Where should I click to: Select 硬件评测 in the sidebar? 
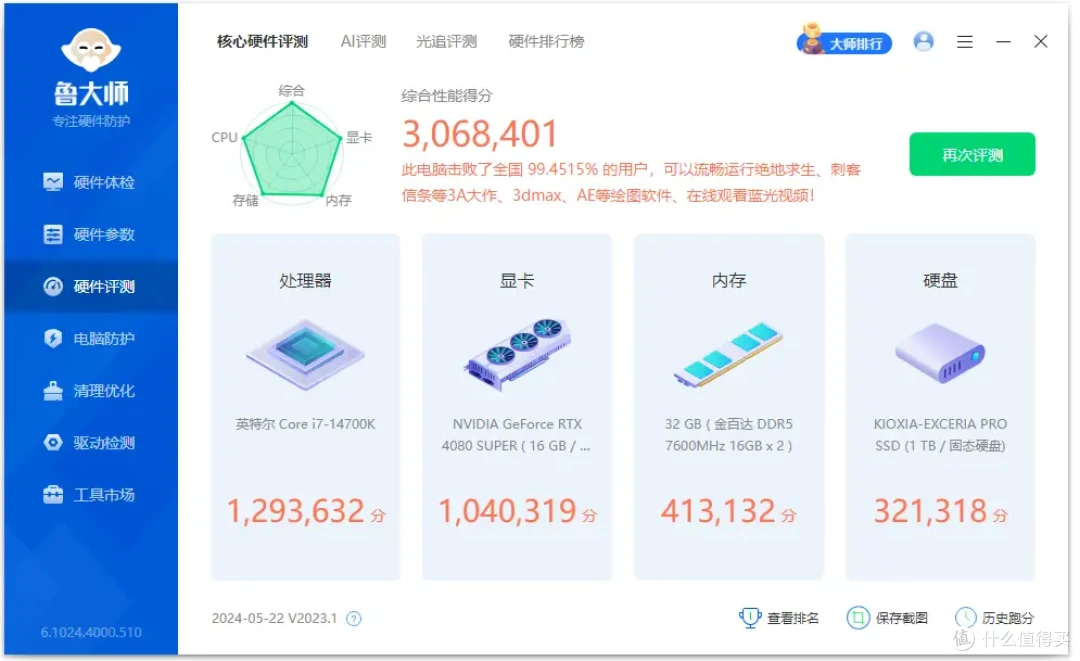[90, 286]
